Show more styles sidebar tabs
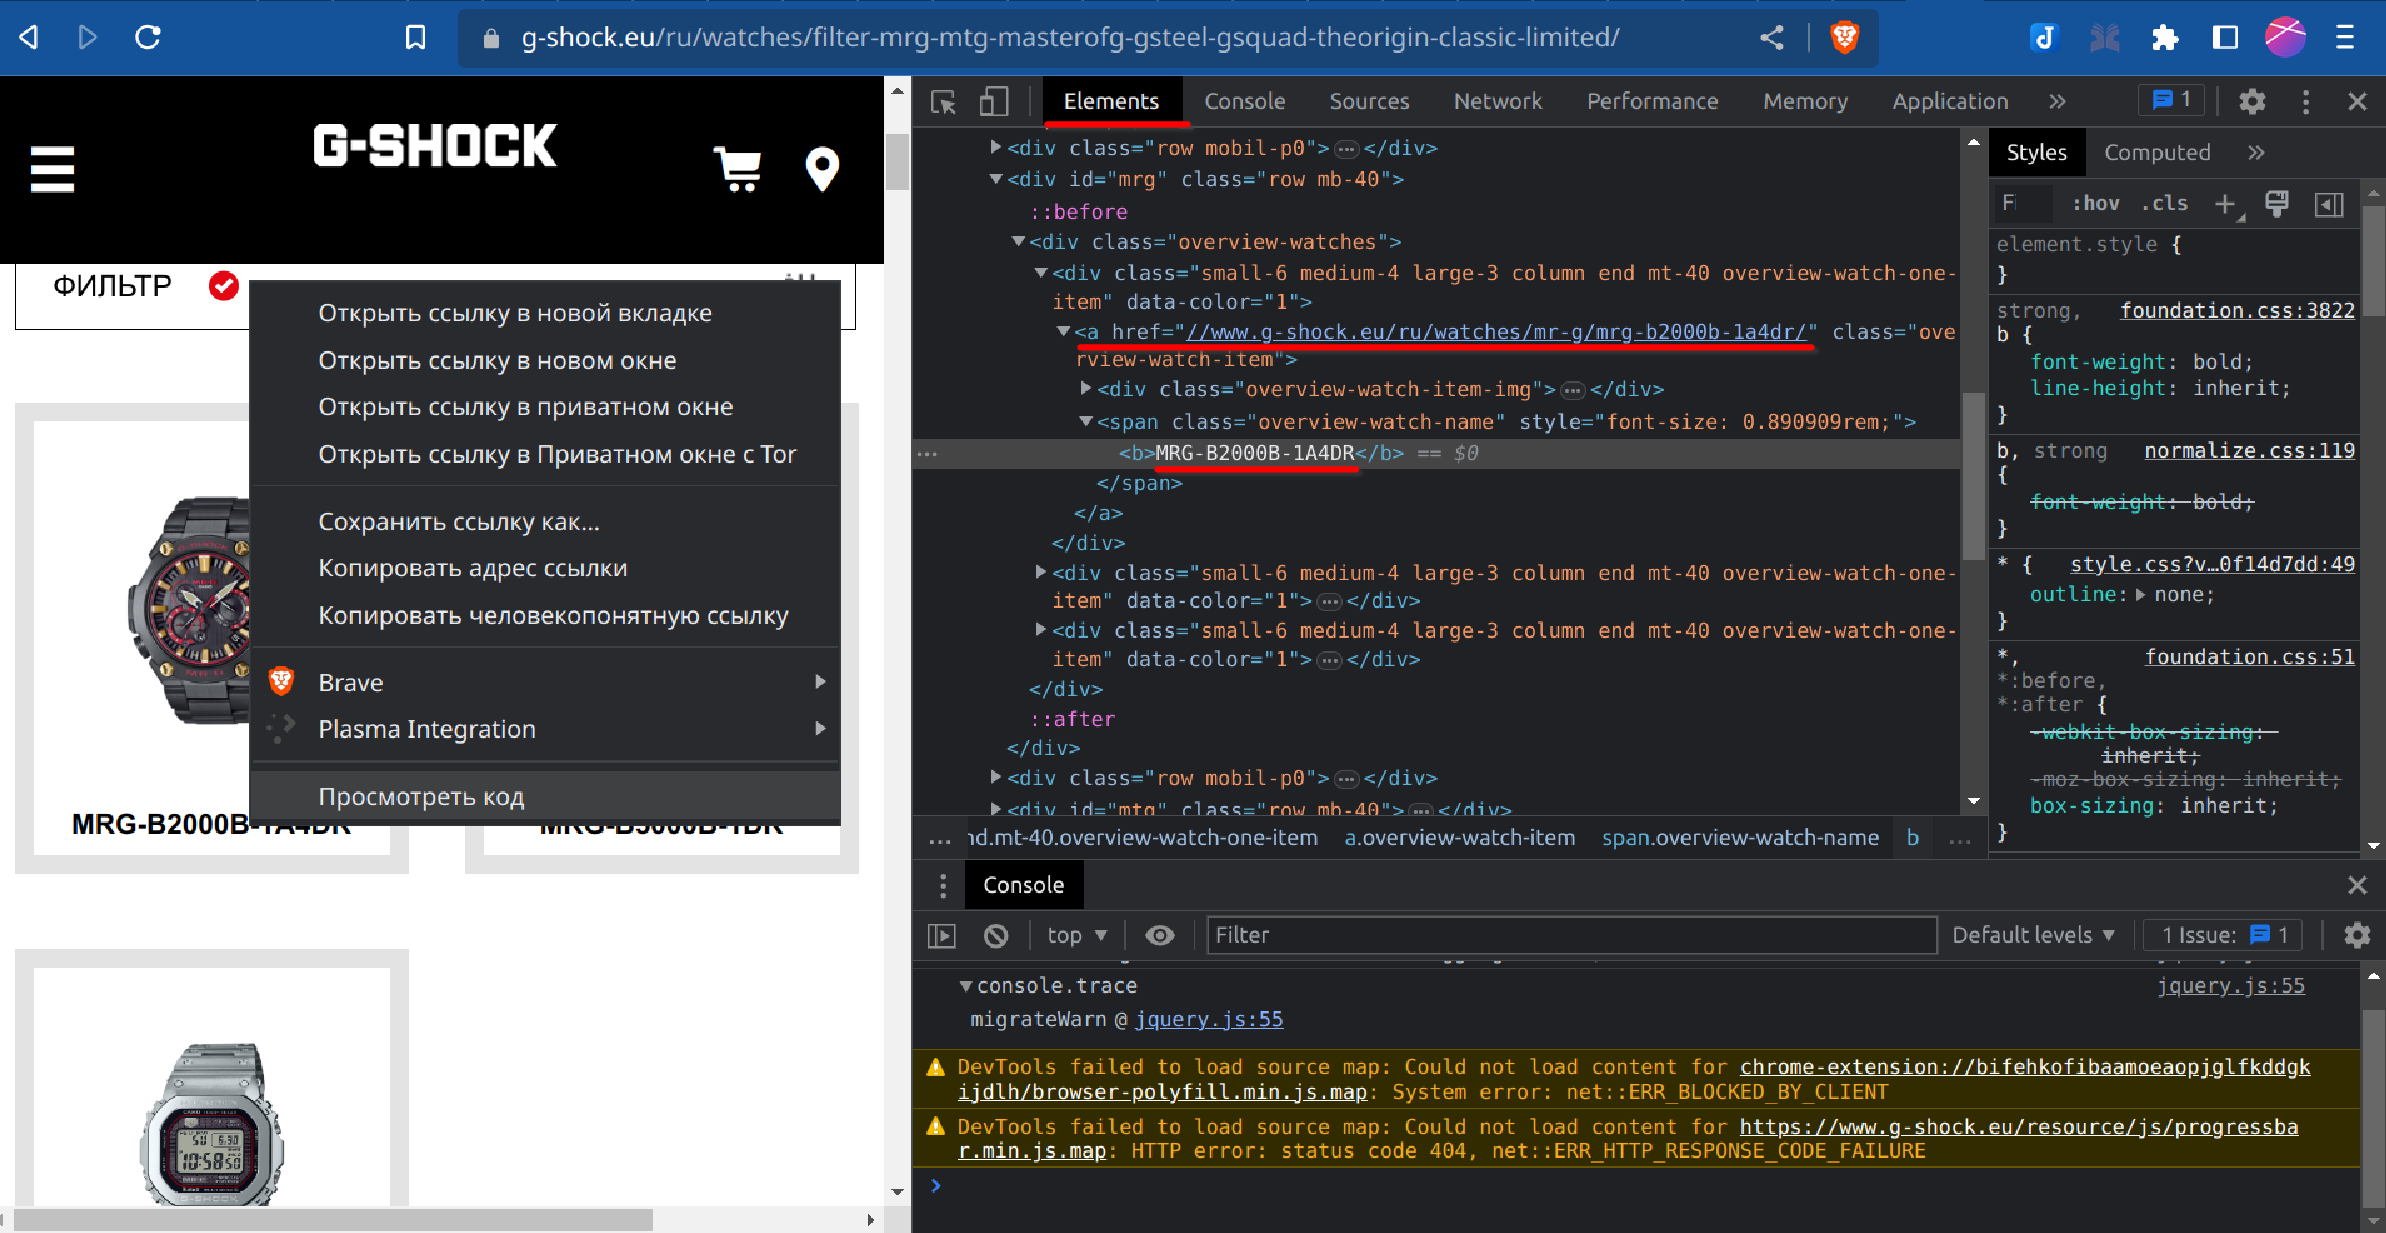Viewport: 2386px width, 1233px height. tap(2256, 153)
